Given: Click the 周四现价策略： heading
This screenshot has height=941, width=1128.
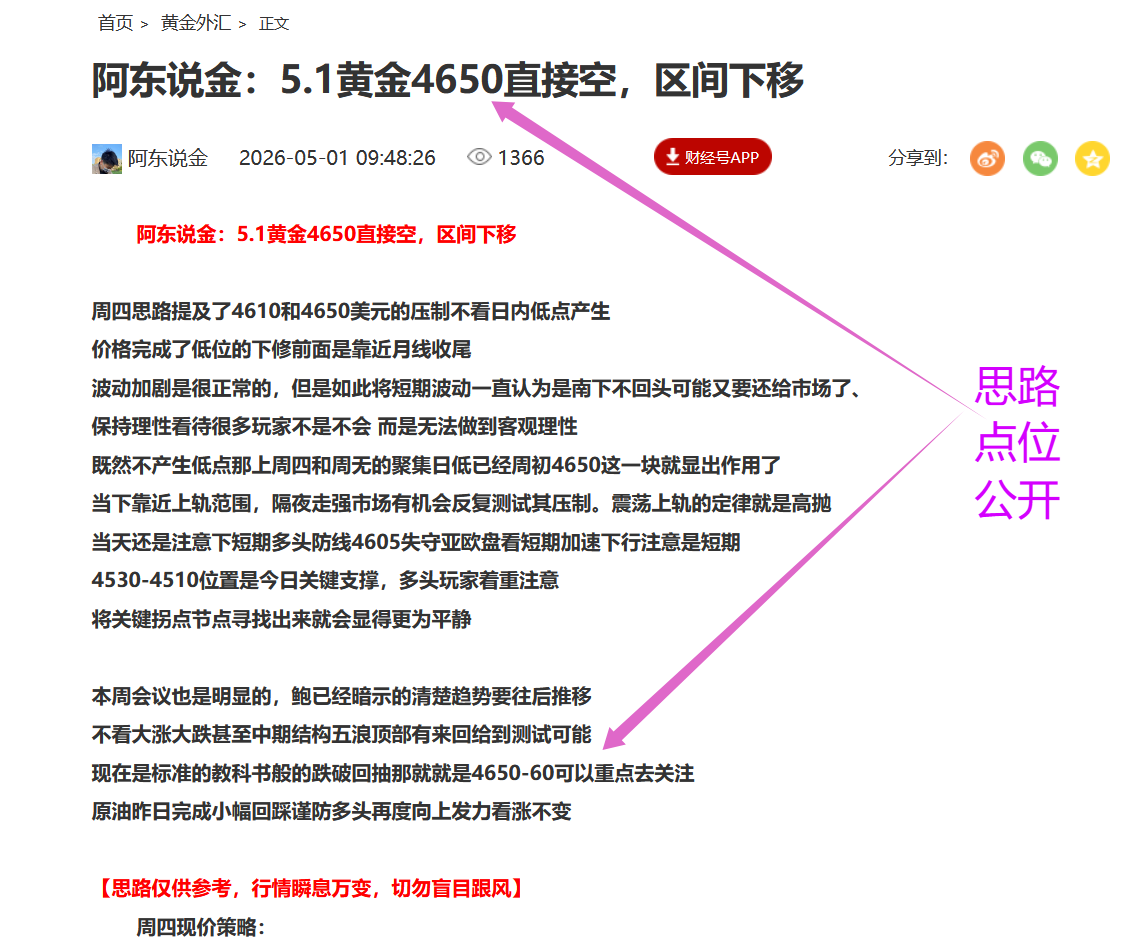Looking at the screenshot, I should tap(201, 927).
